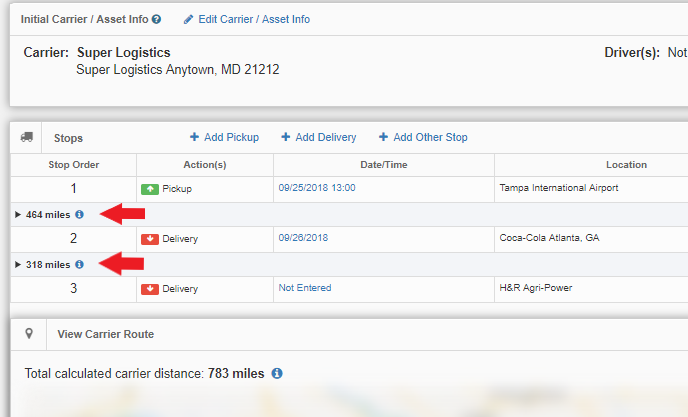Open the 09/25/2018 13:00 pickup date link
The image size is (688, 417).
317,187
